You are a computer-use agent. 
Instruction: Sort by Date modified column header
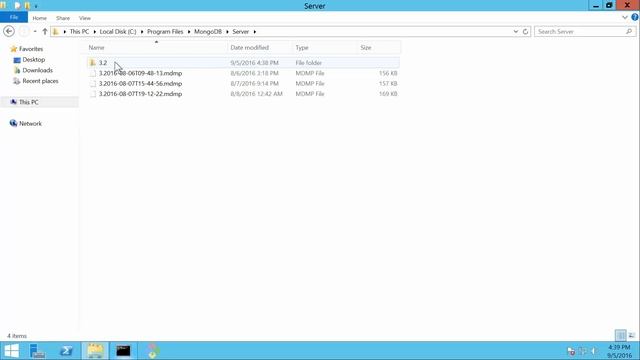pyautogui.click(x=249, y=48)
